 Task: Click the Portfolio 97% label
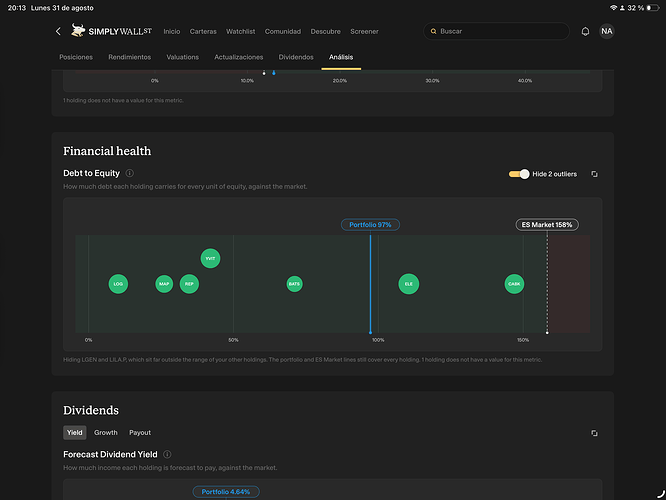pos(370,225)
